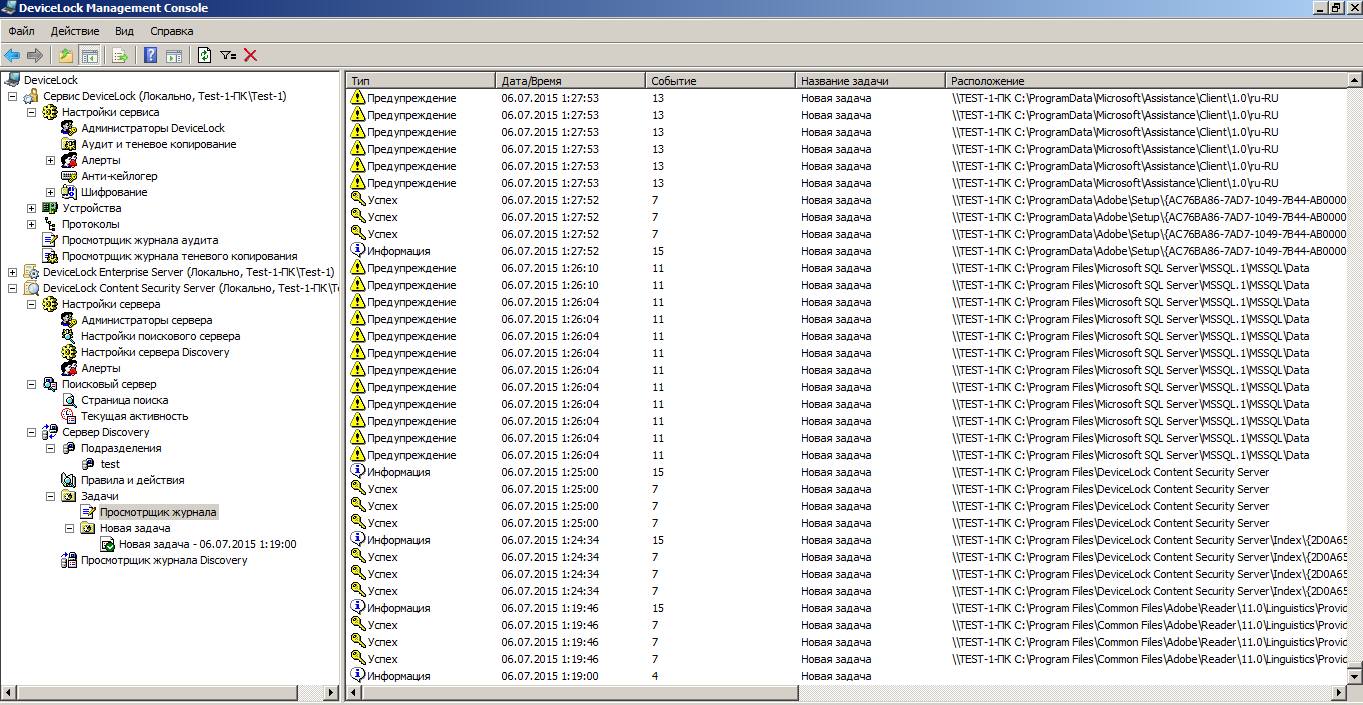This screenshot has width=1363, height=705.
Task: Click the Refresh log toolbar icon
Action: (205, 56)
